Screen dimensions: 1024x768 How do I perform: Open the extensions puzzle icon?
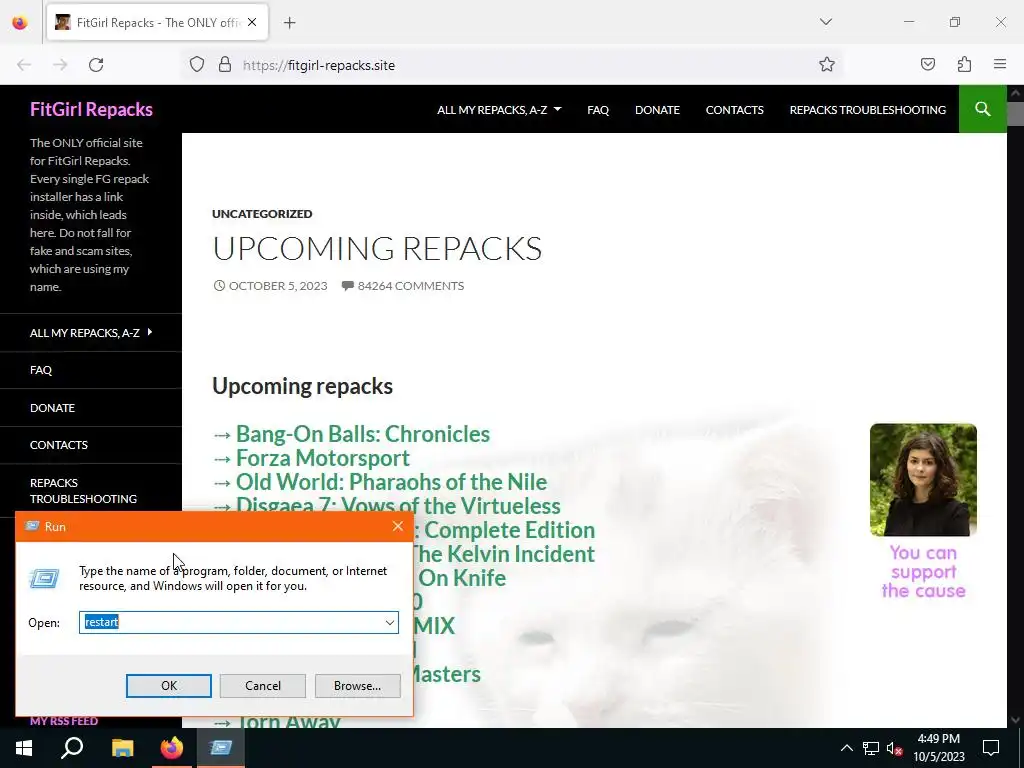point(964,64)
